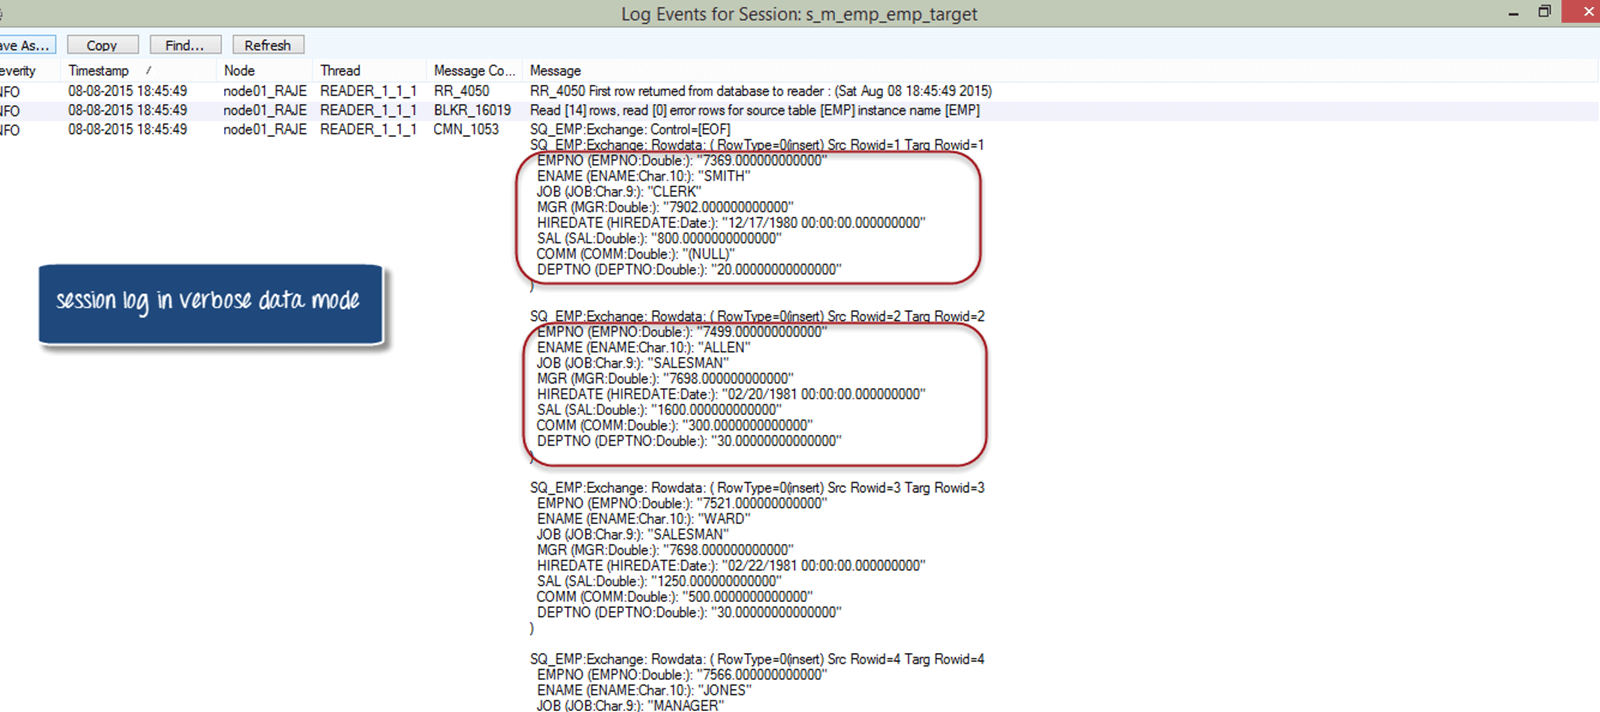Click the 'SQ_EMP:Exchange: Control=[EOF]' line

(630, 129)
